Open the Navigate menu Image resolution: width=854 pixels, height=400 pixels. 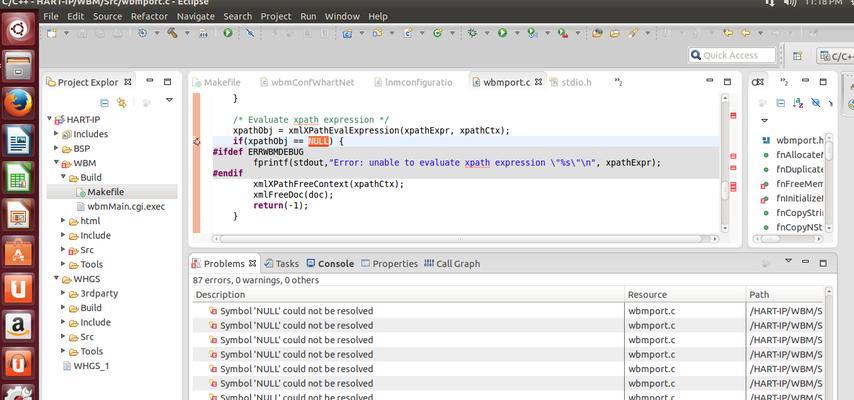(196, 16)
